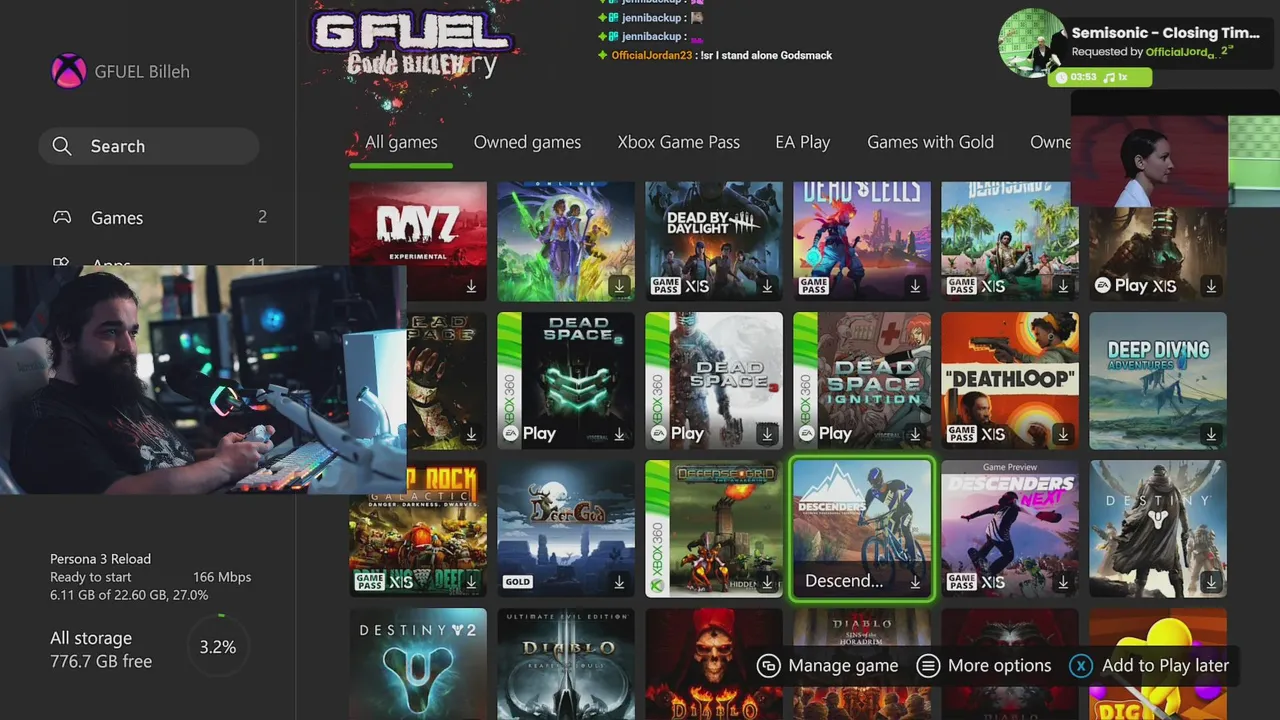
Task: Click download icon on Deathloop tile
Action: 1063,434
